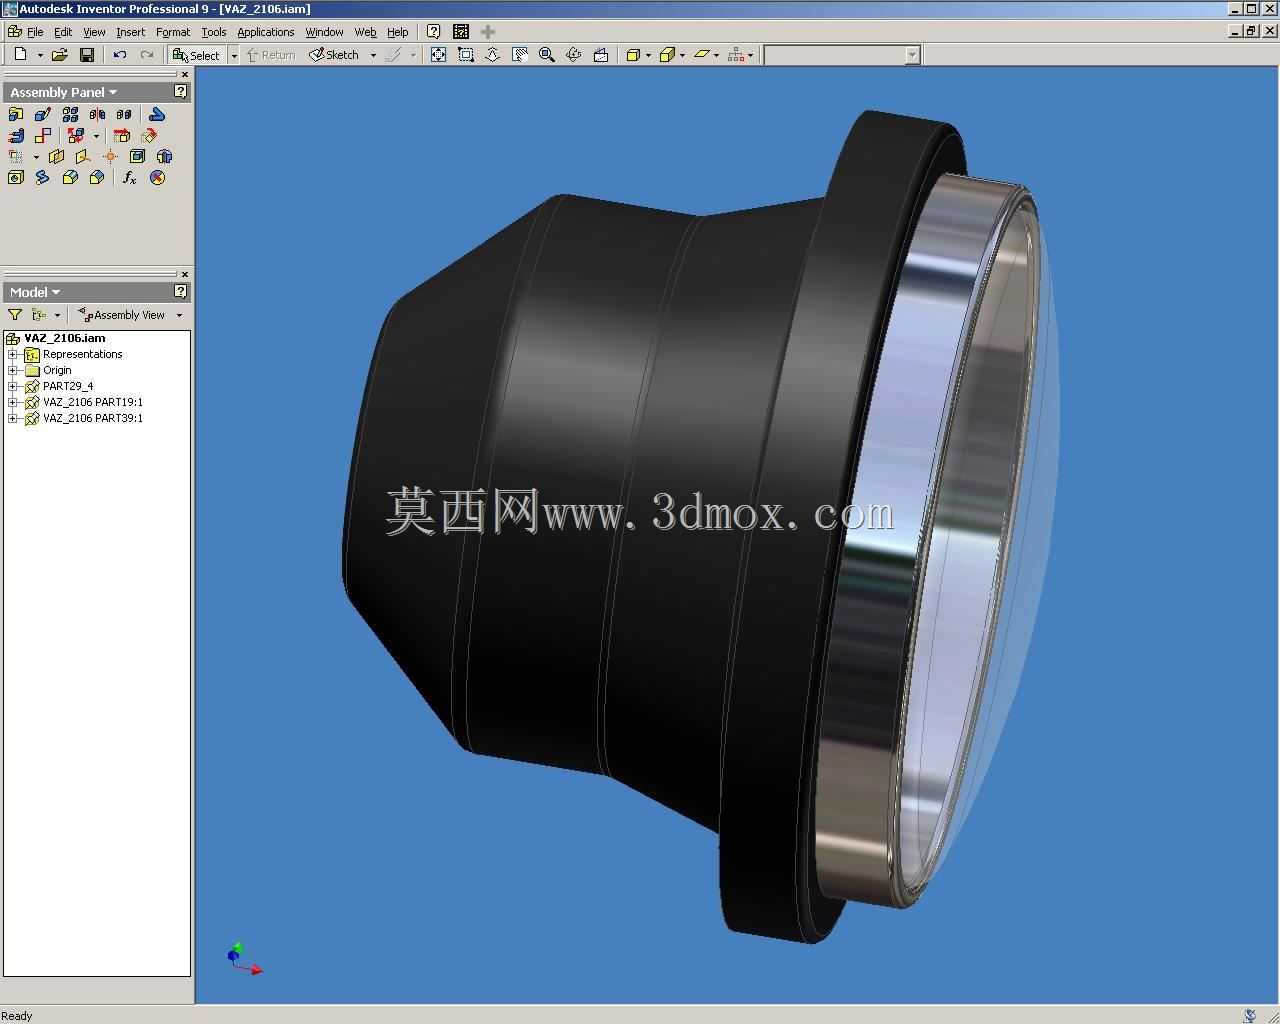1280x1024 pixels.
Task: Open the File menu
Action: [x=35, y=32]
